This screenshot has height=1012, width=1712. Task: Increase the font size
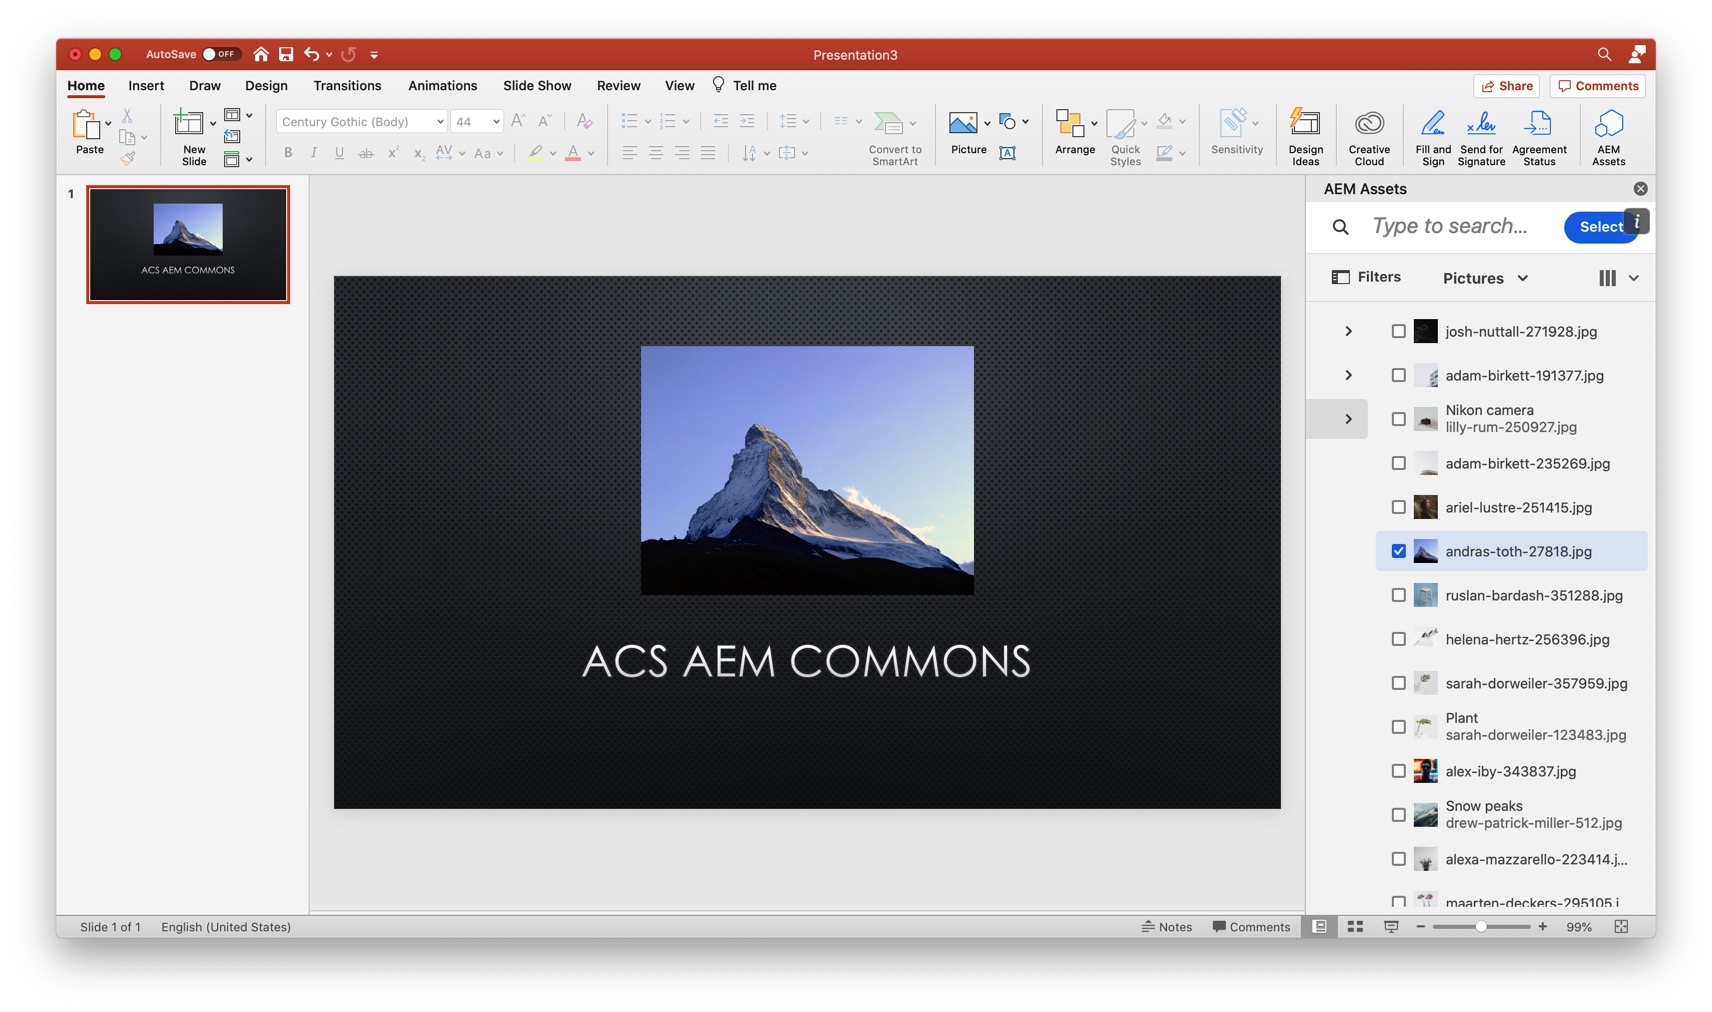click(x=518, y=121)
